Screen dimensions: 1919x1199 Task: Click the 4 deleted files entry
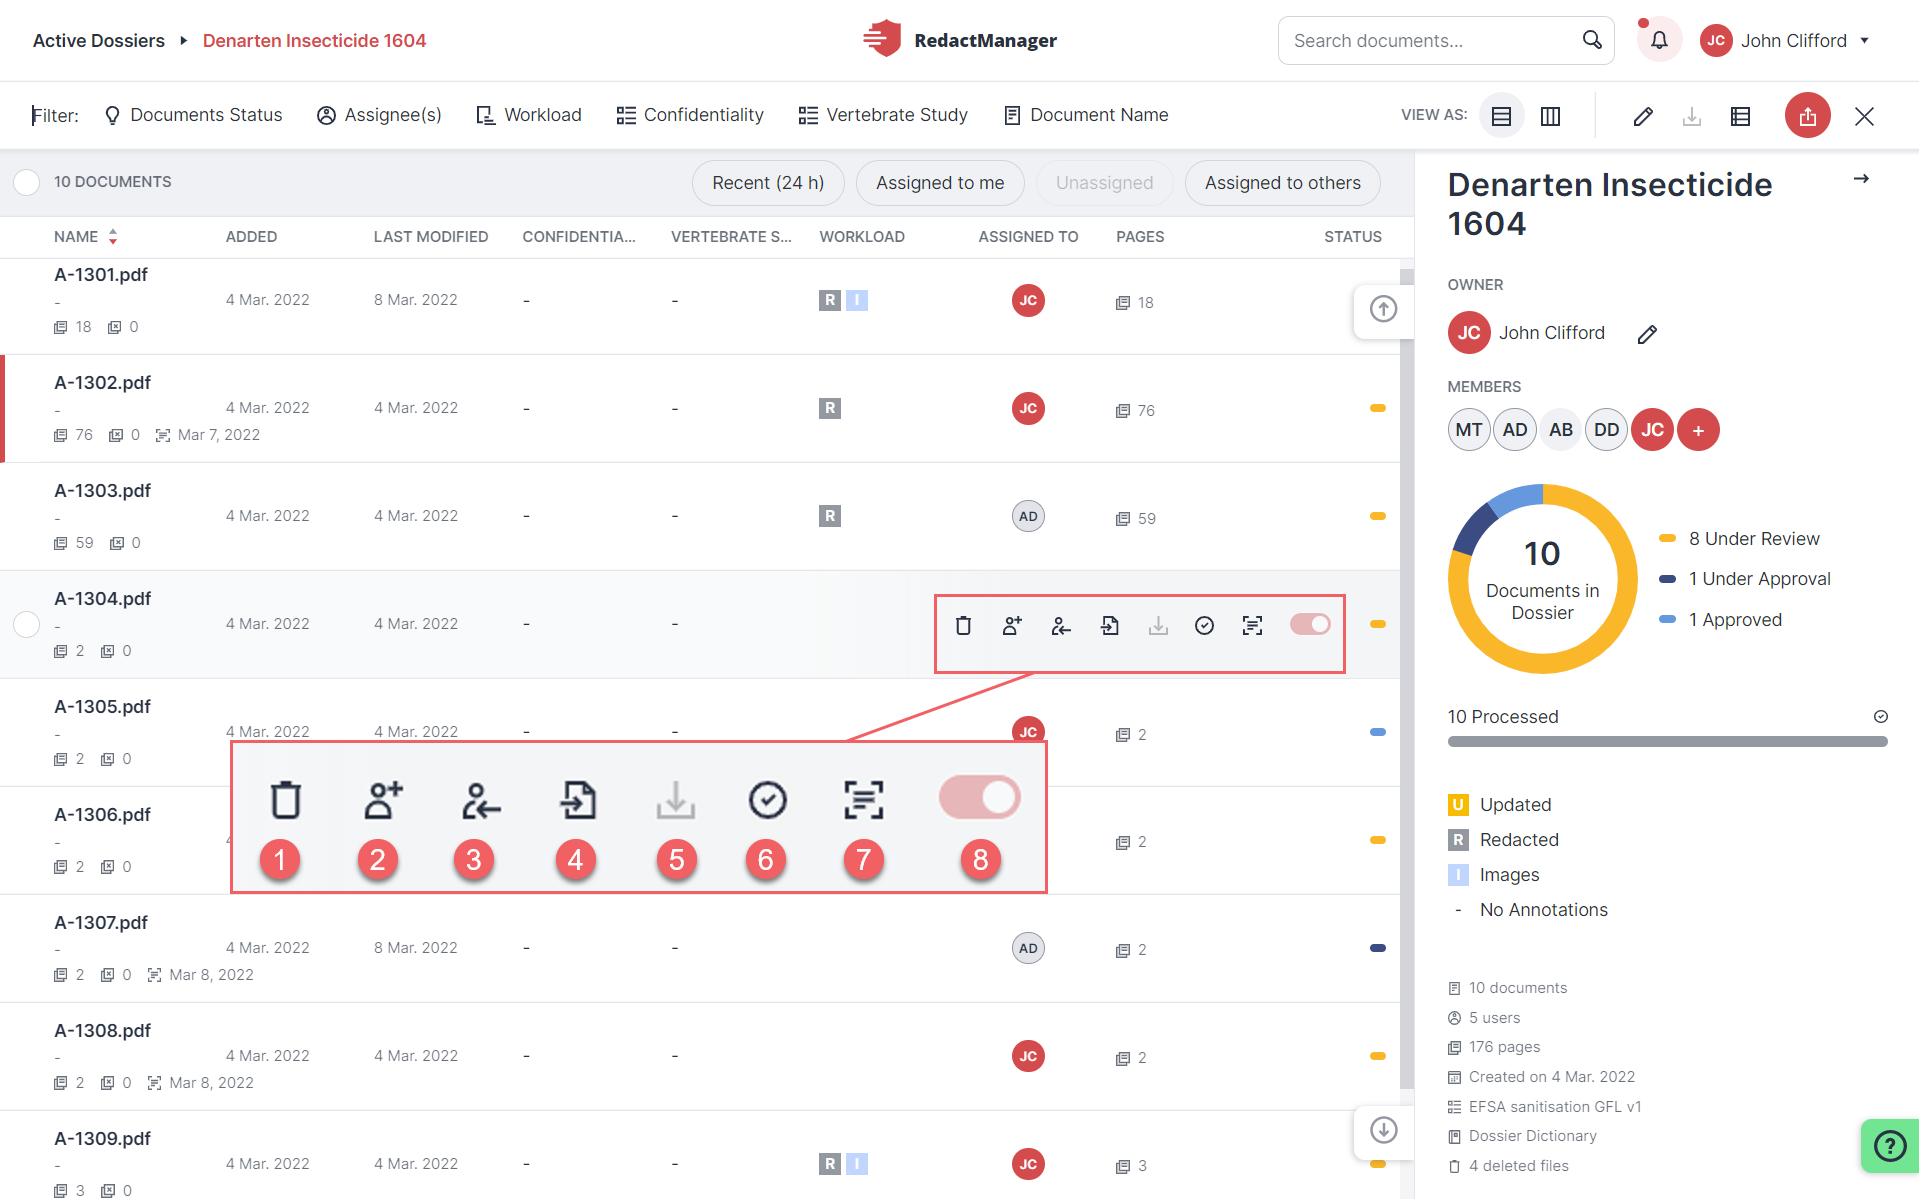click(1509, 1166)
